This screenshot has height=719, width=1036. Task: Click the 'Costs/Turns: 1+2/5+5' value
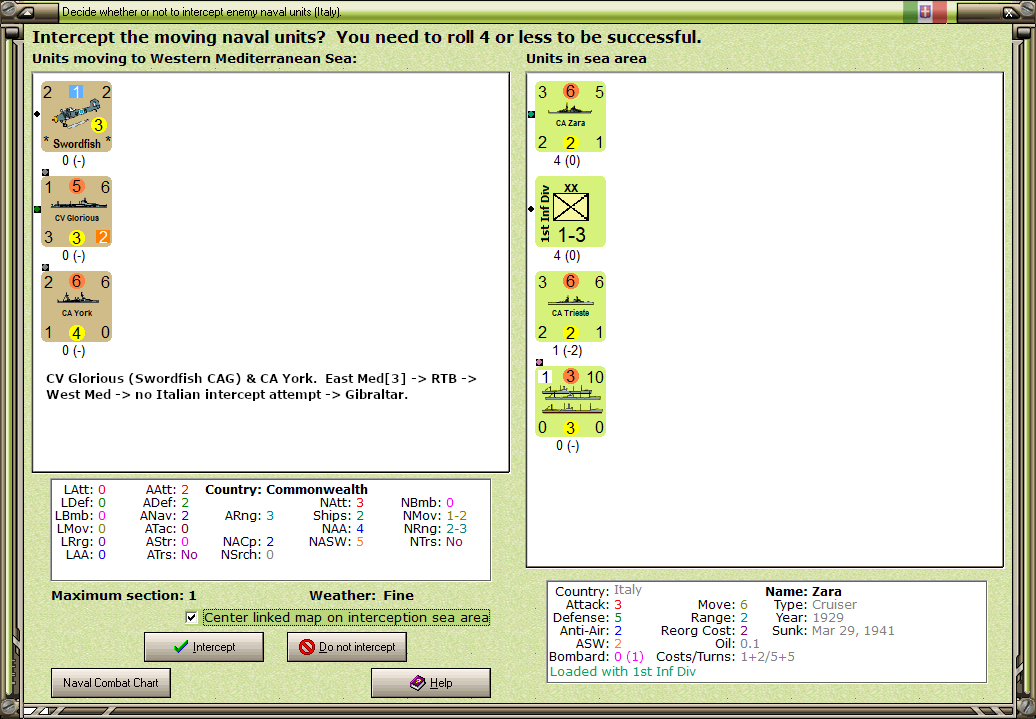pyautogui.click(x=725, y=657)
